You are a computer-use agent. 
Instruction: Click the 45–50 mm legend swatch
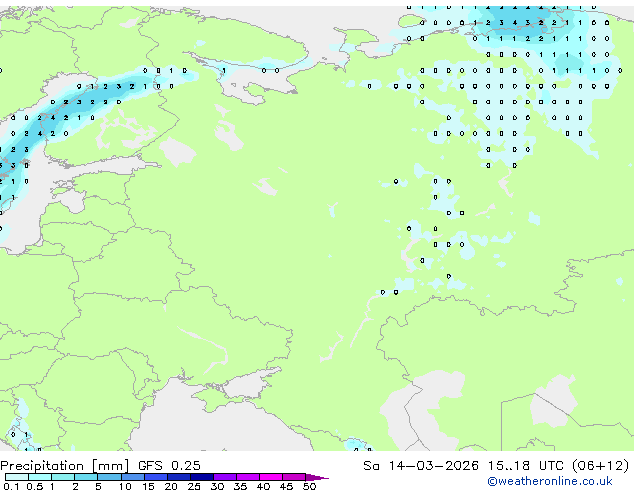pos(294,477)
